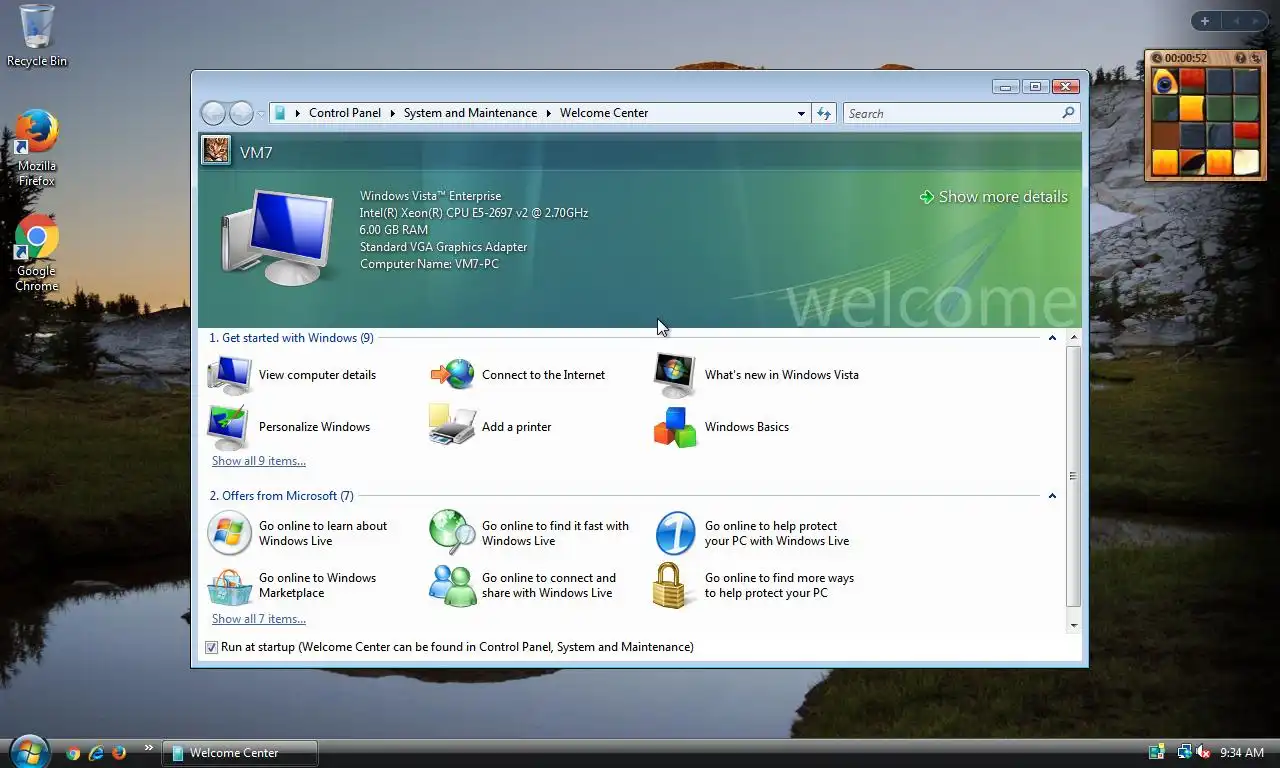Click the Control Panel breadcrumb

coord(345,113)
